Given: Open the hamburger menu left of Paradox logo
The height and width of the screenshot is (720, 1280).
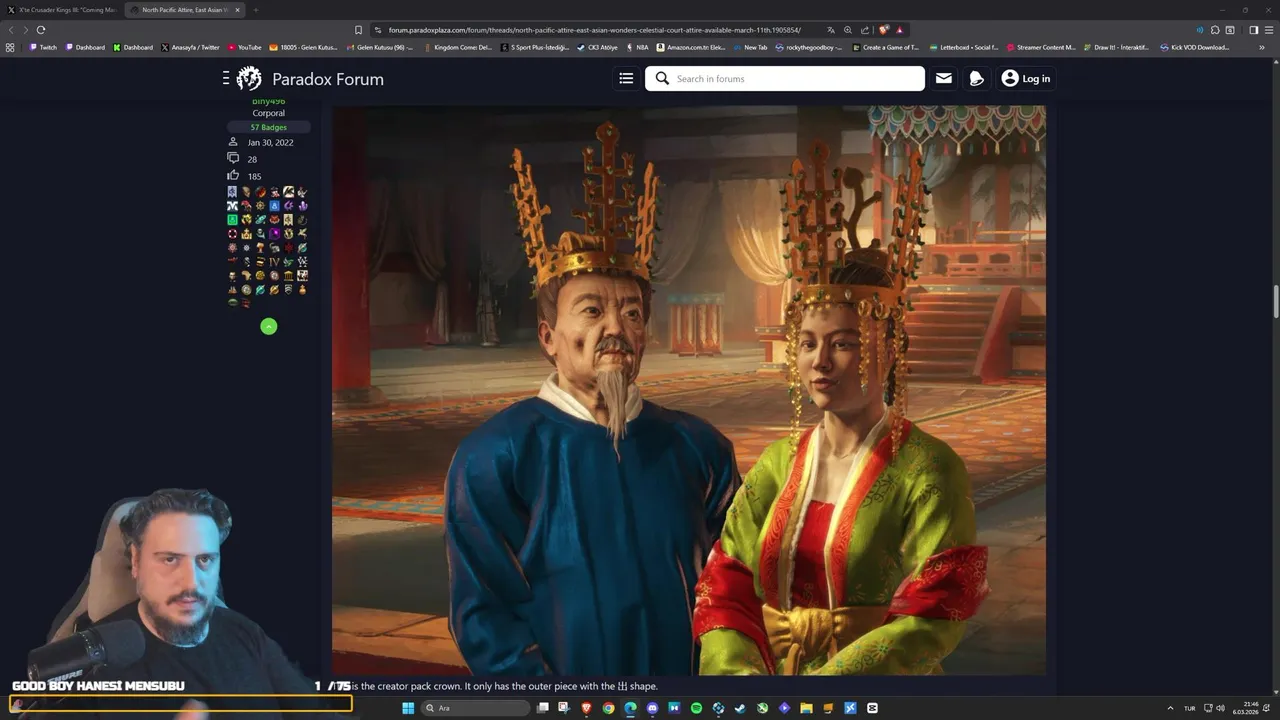Looking at the screenshot, I should tap(226, 78).
